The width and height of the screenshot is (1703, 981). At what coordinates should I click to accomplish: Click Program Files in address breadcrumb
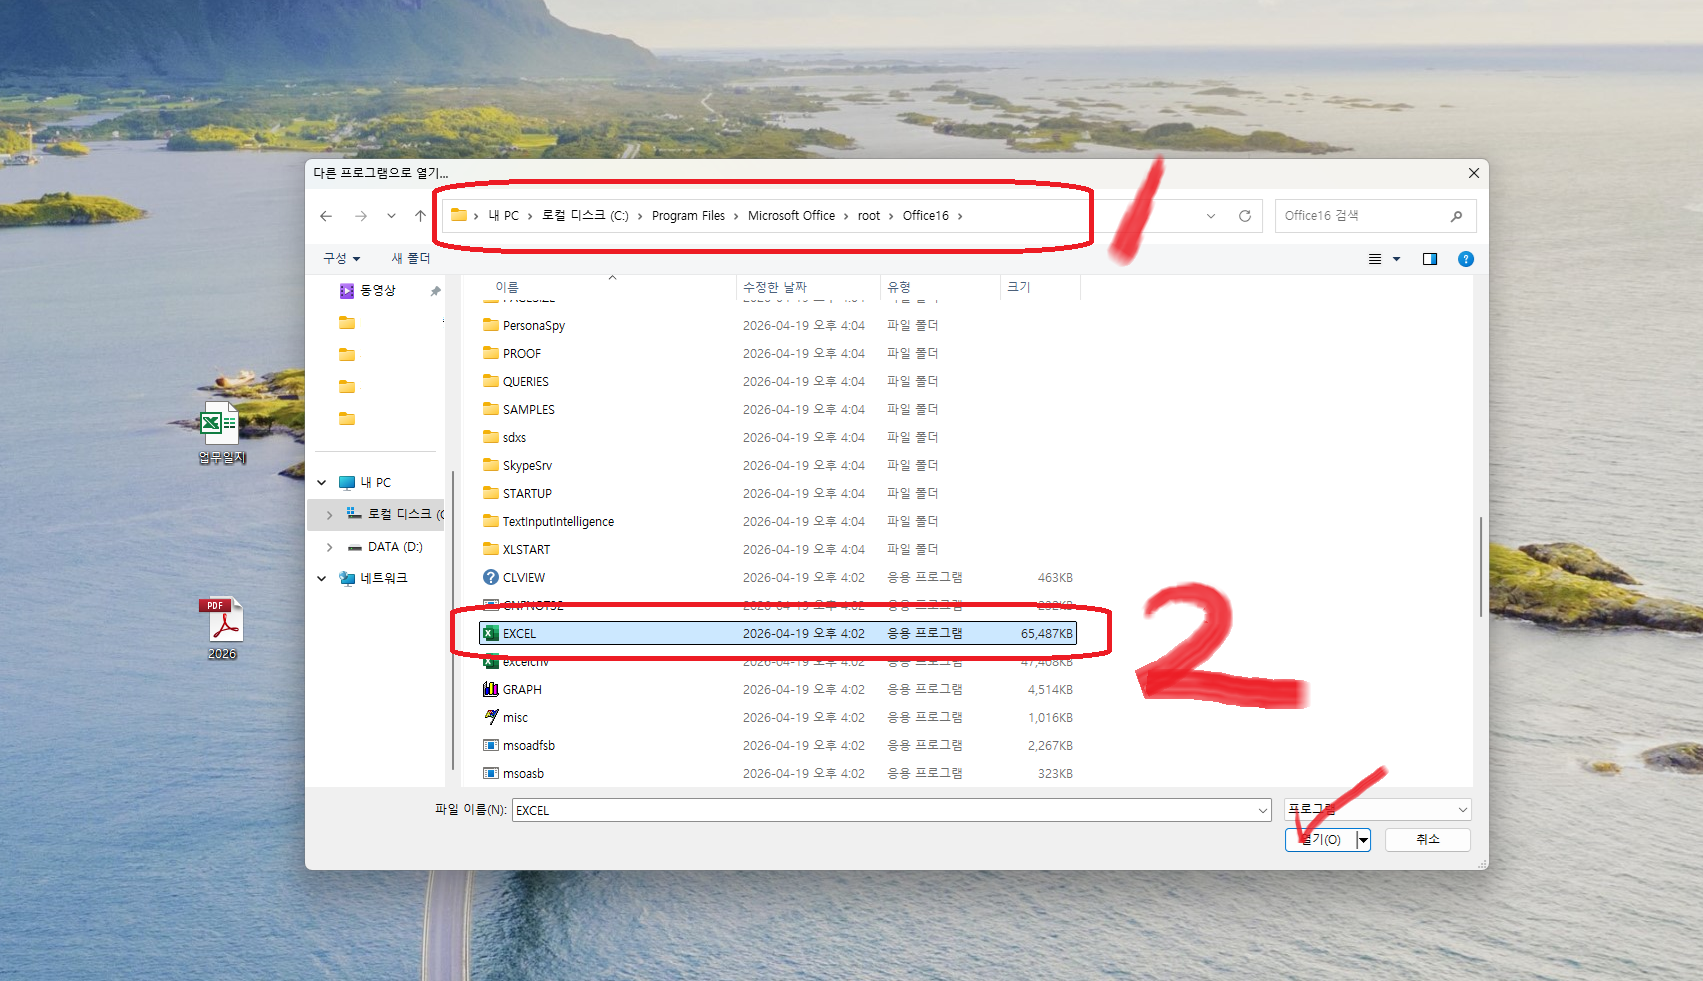click(688, 216)
